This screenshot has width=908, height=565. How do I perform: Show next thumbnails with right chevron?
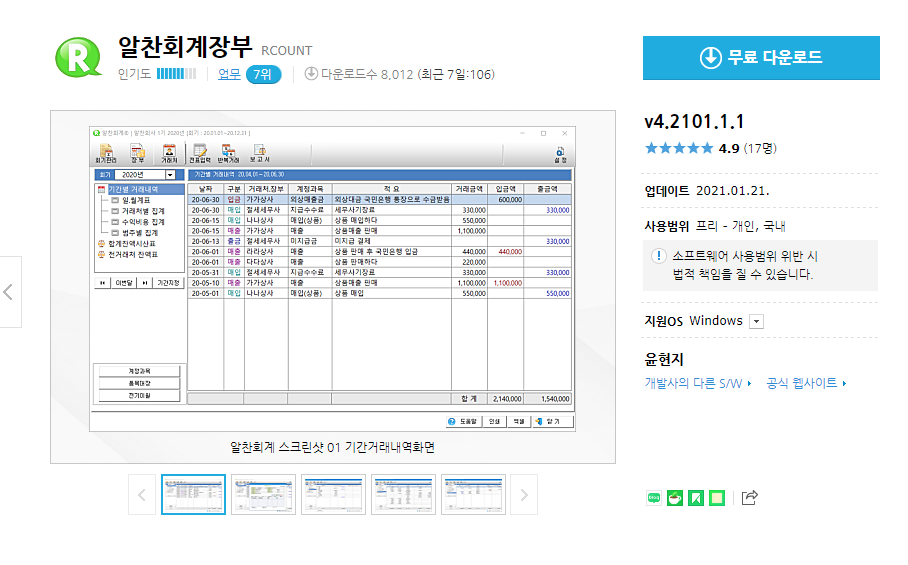pos(524,495)
